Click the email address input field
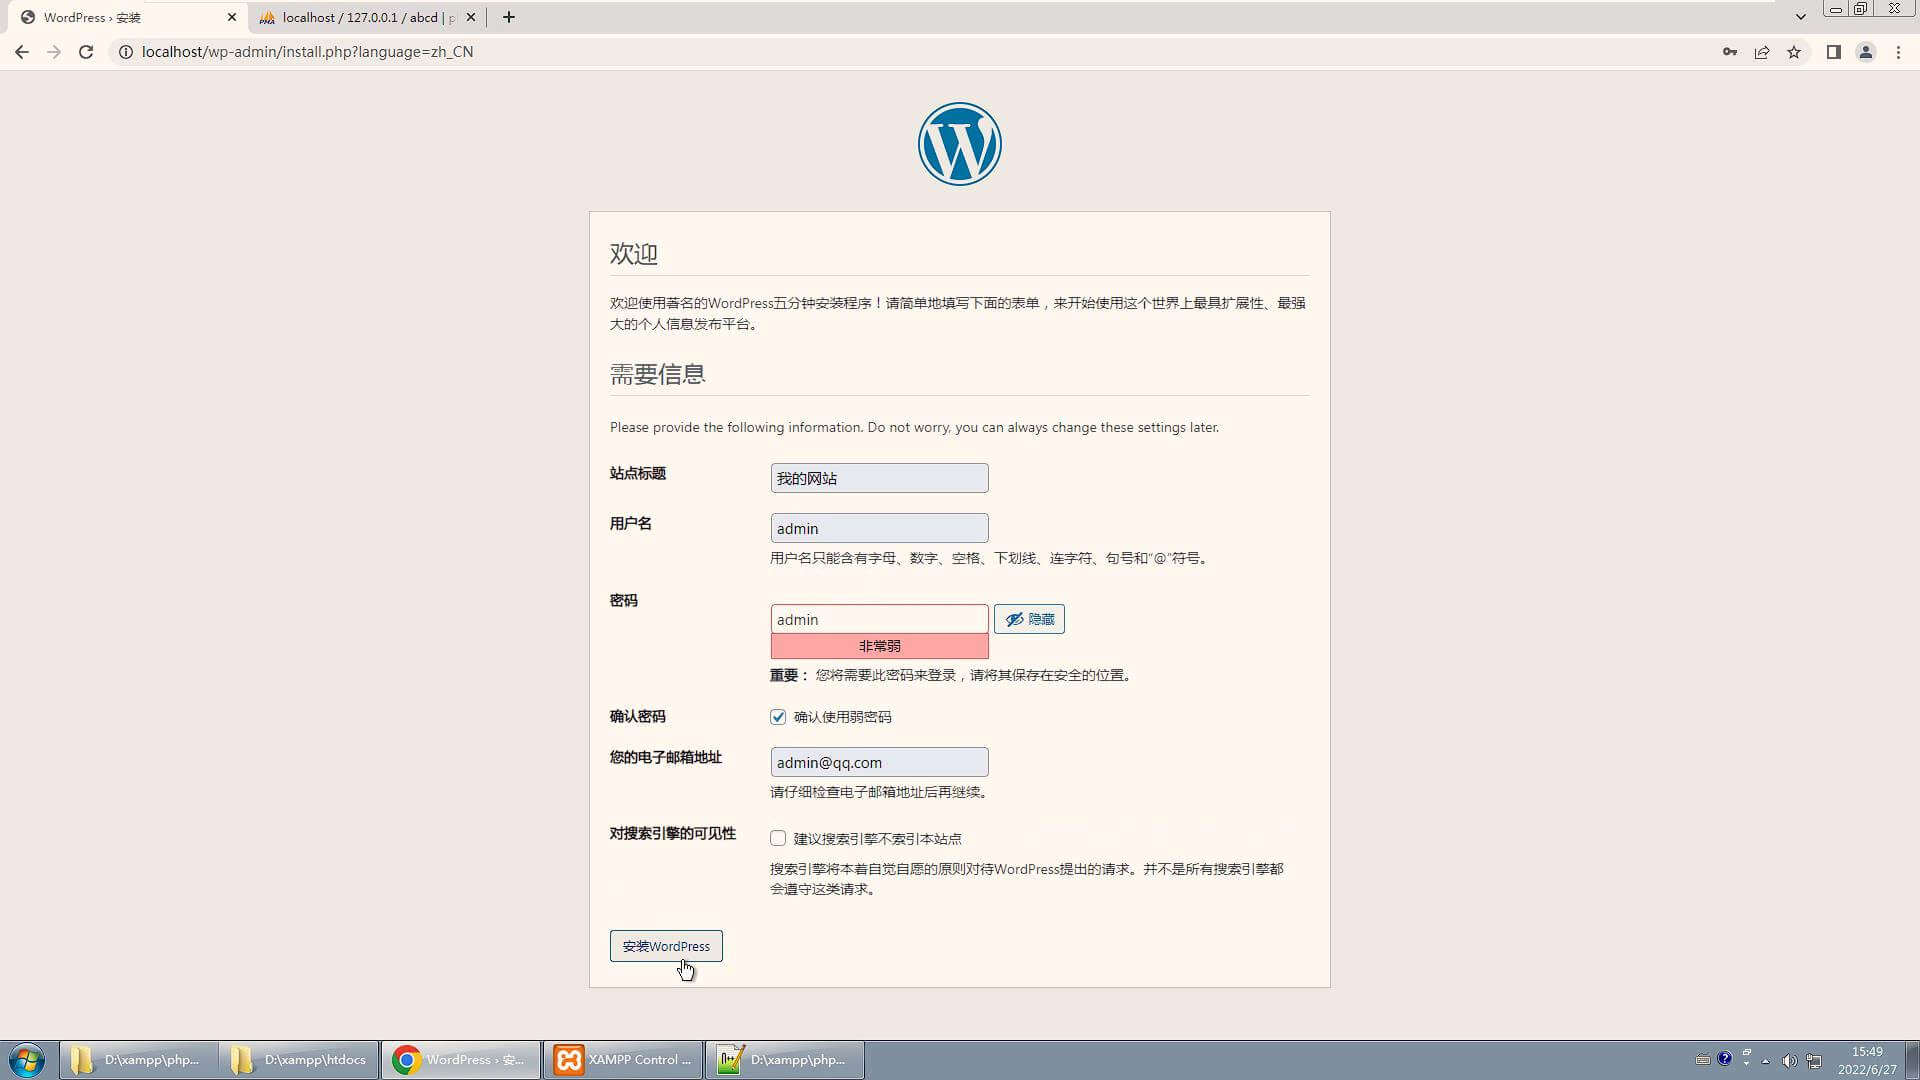 click(879, 762)
